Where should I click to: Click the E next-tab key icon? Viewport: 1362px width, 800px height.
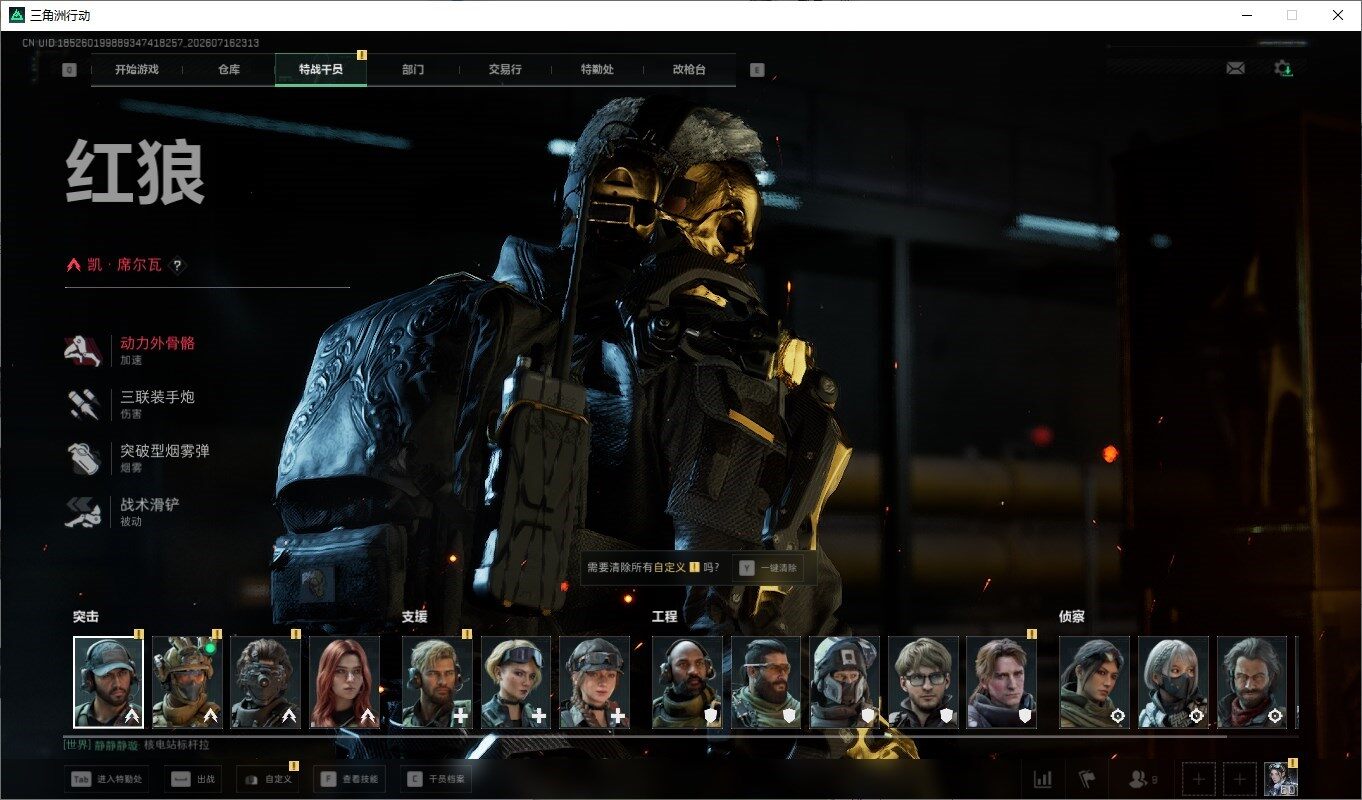pos(757,70)
